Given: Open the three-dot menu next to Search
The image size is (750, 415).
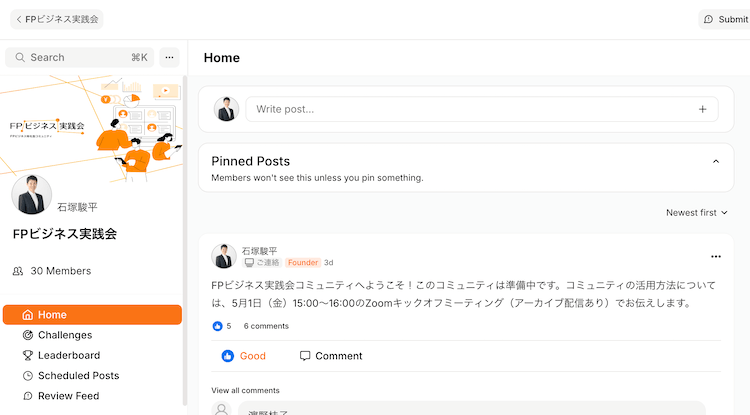Looking at the screenshot, I should click(x=169, y=57).
